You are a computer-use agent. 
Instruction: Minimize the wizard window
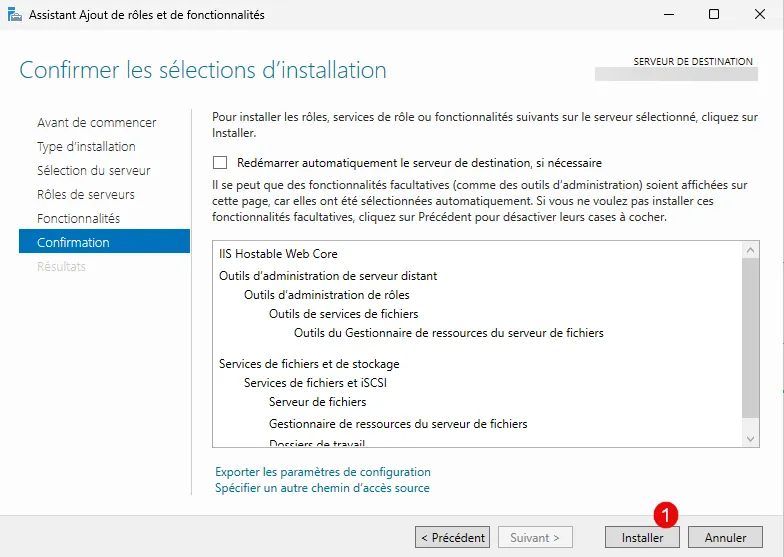(x=667, y=15)
